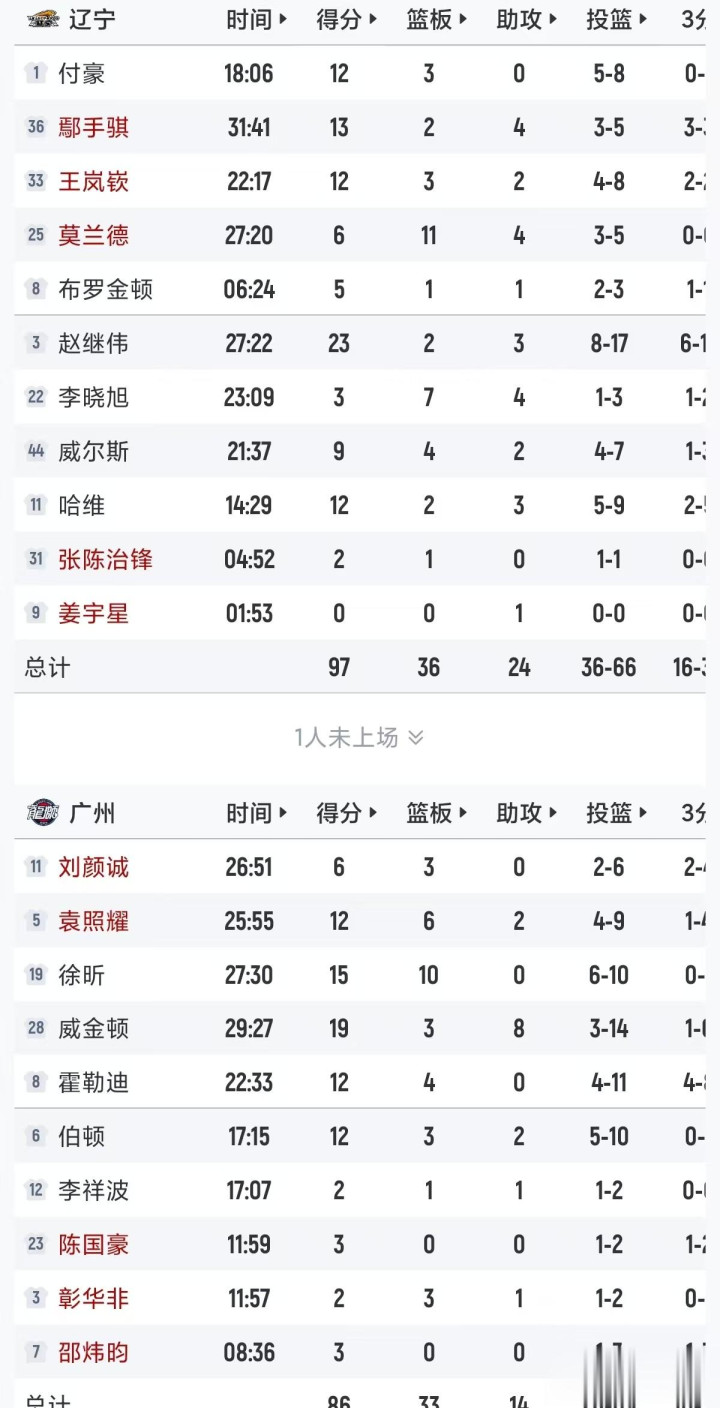This screenshot has height=1408, width=720.
Task: Click jersey number 31 badge for 张陈治锋
Action: coord(36,559)
